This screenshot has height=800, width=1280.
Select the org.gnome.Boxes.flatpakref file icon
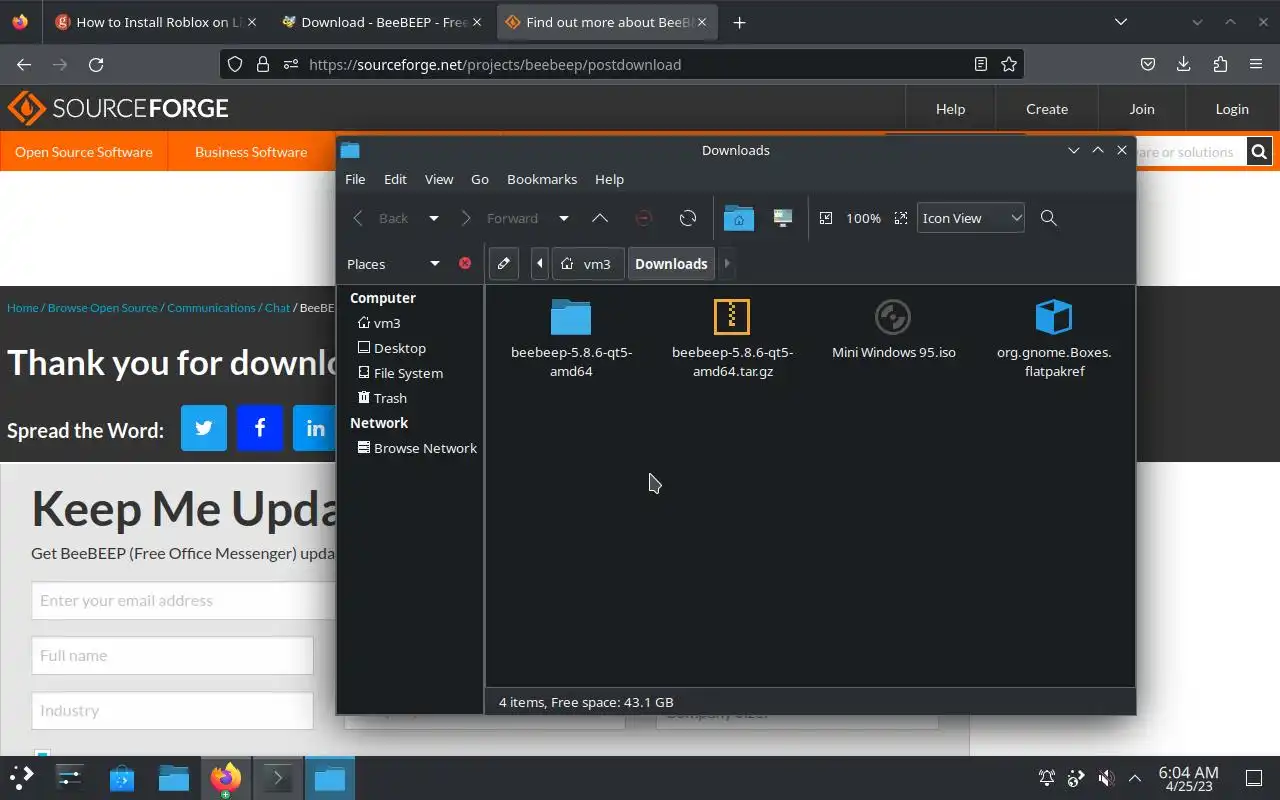point(1054,317)
